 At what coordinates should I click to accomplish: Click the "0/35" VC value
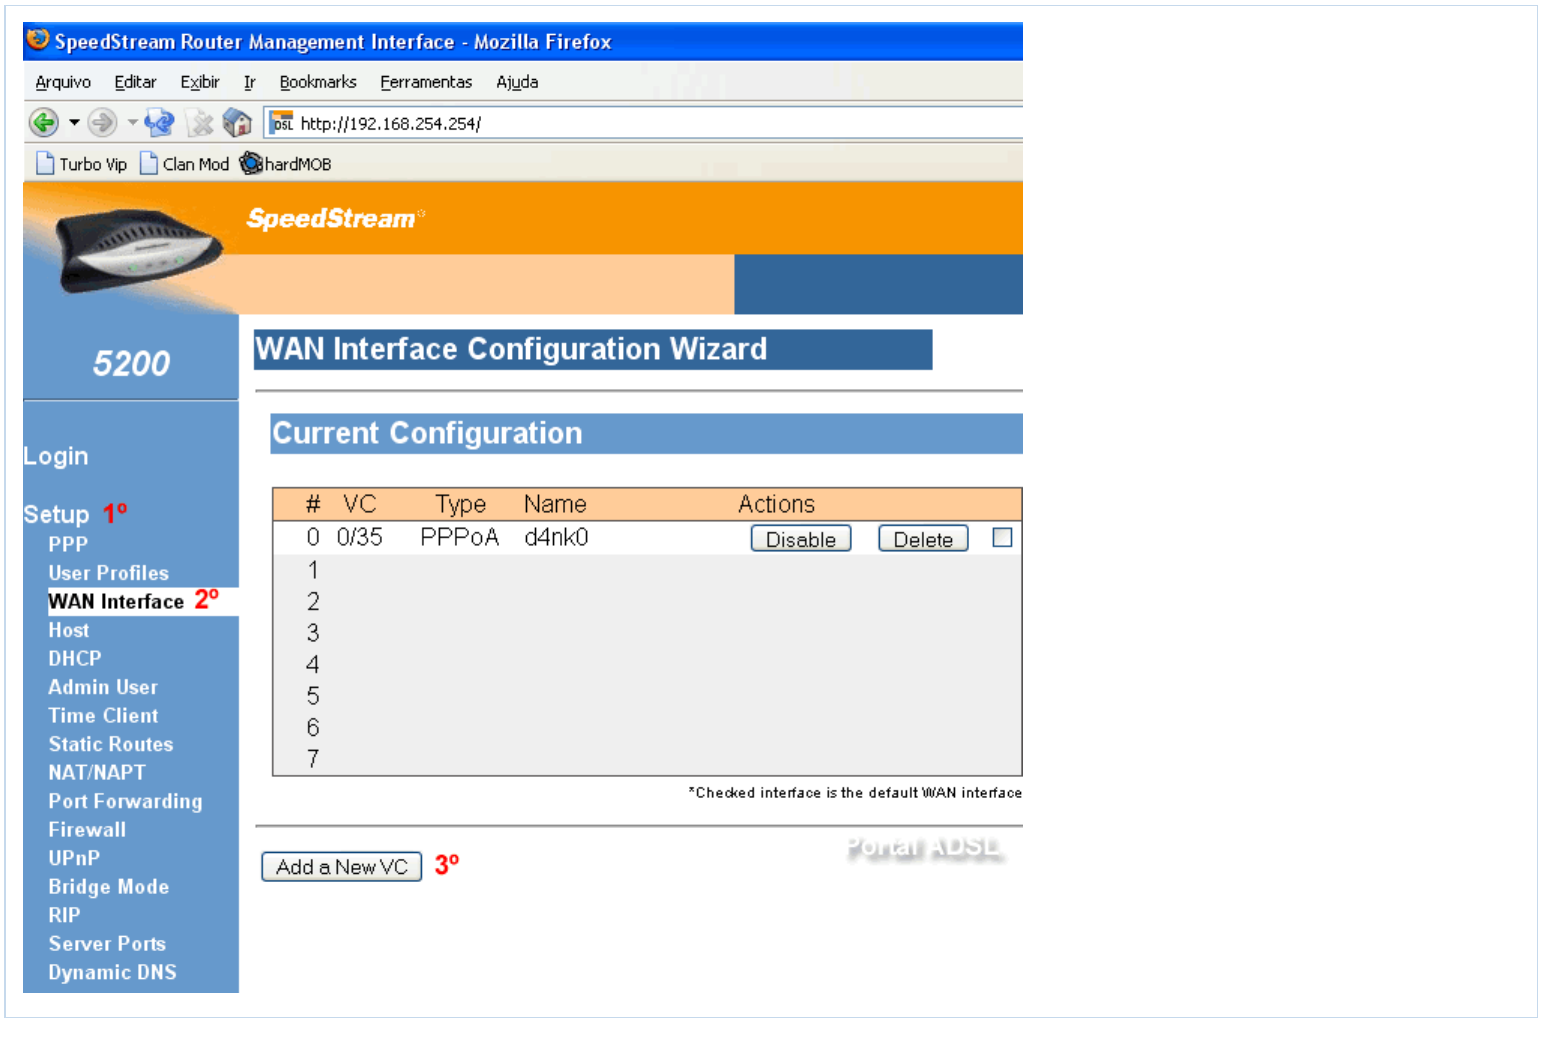point(360,538)
